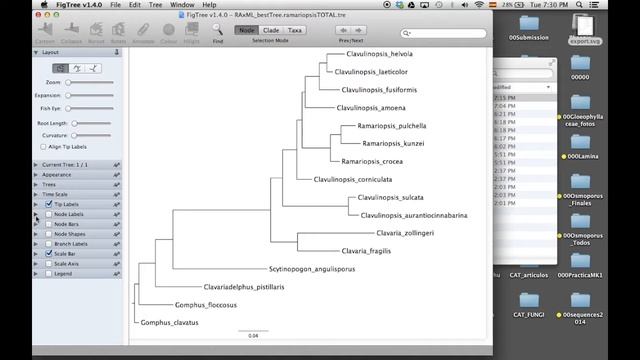The width and height of the screenshot is (640, 360).
Task: Click the Colour toolbar icon
Action: coord(169,30)
